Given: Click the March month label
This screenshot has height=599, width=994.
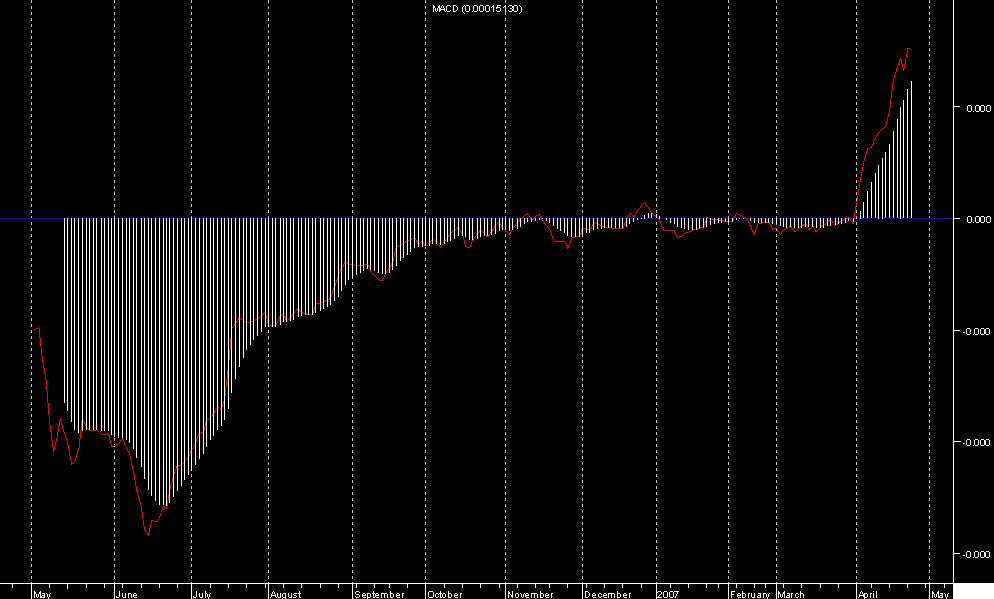Looking at the screenshot, I should click(791, 595).
